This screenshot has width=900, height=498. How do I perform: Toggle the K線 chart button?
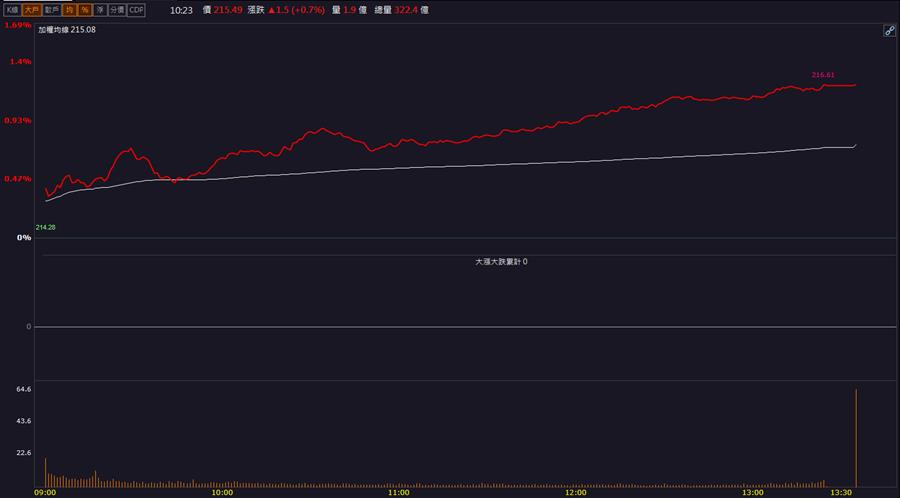tap(12, 10)
